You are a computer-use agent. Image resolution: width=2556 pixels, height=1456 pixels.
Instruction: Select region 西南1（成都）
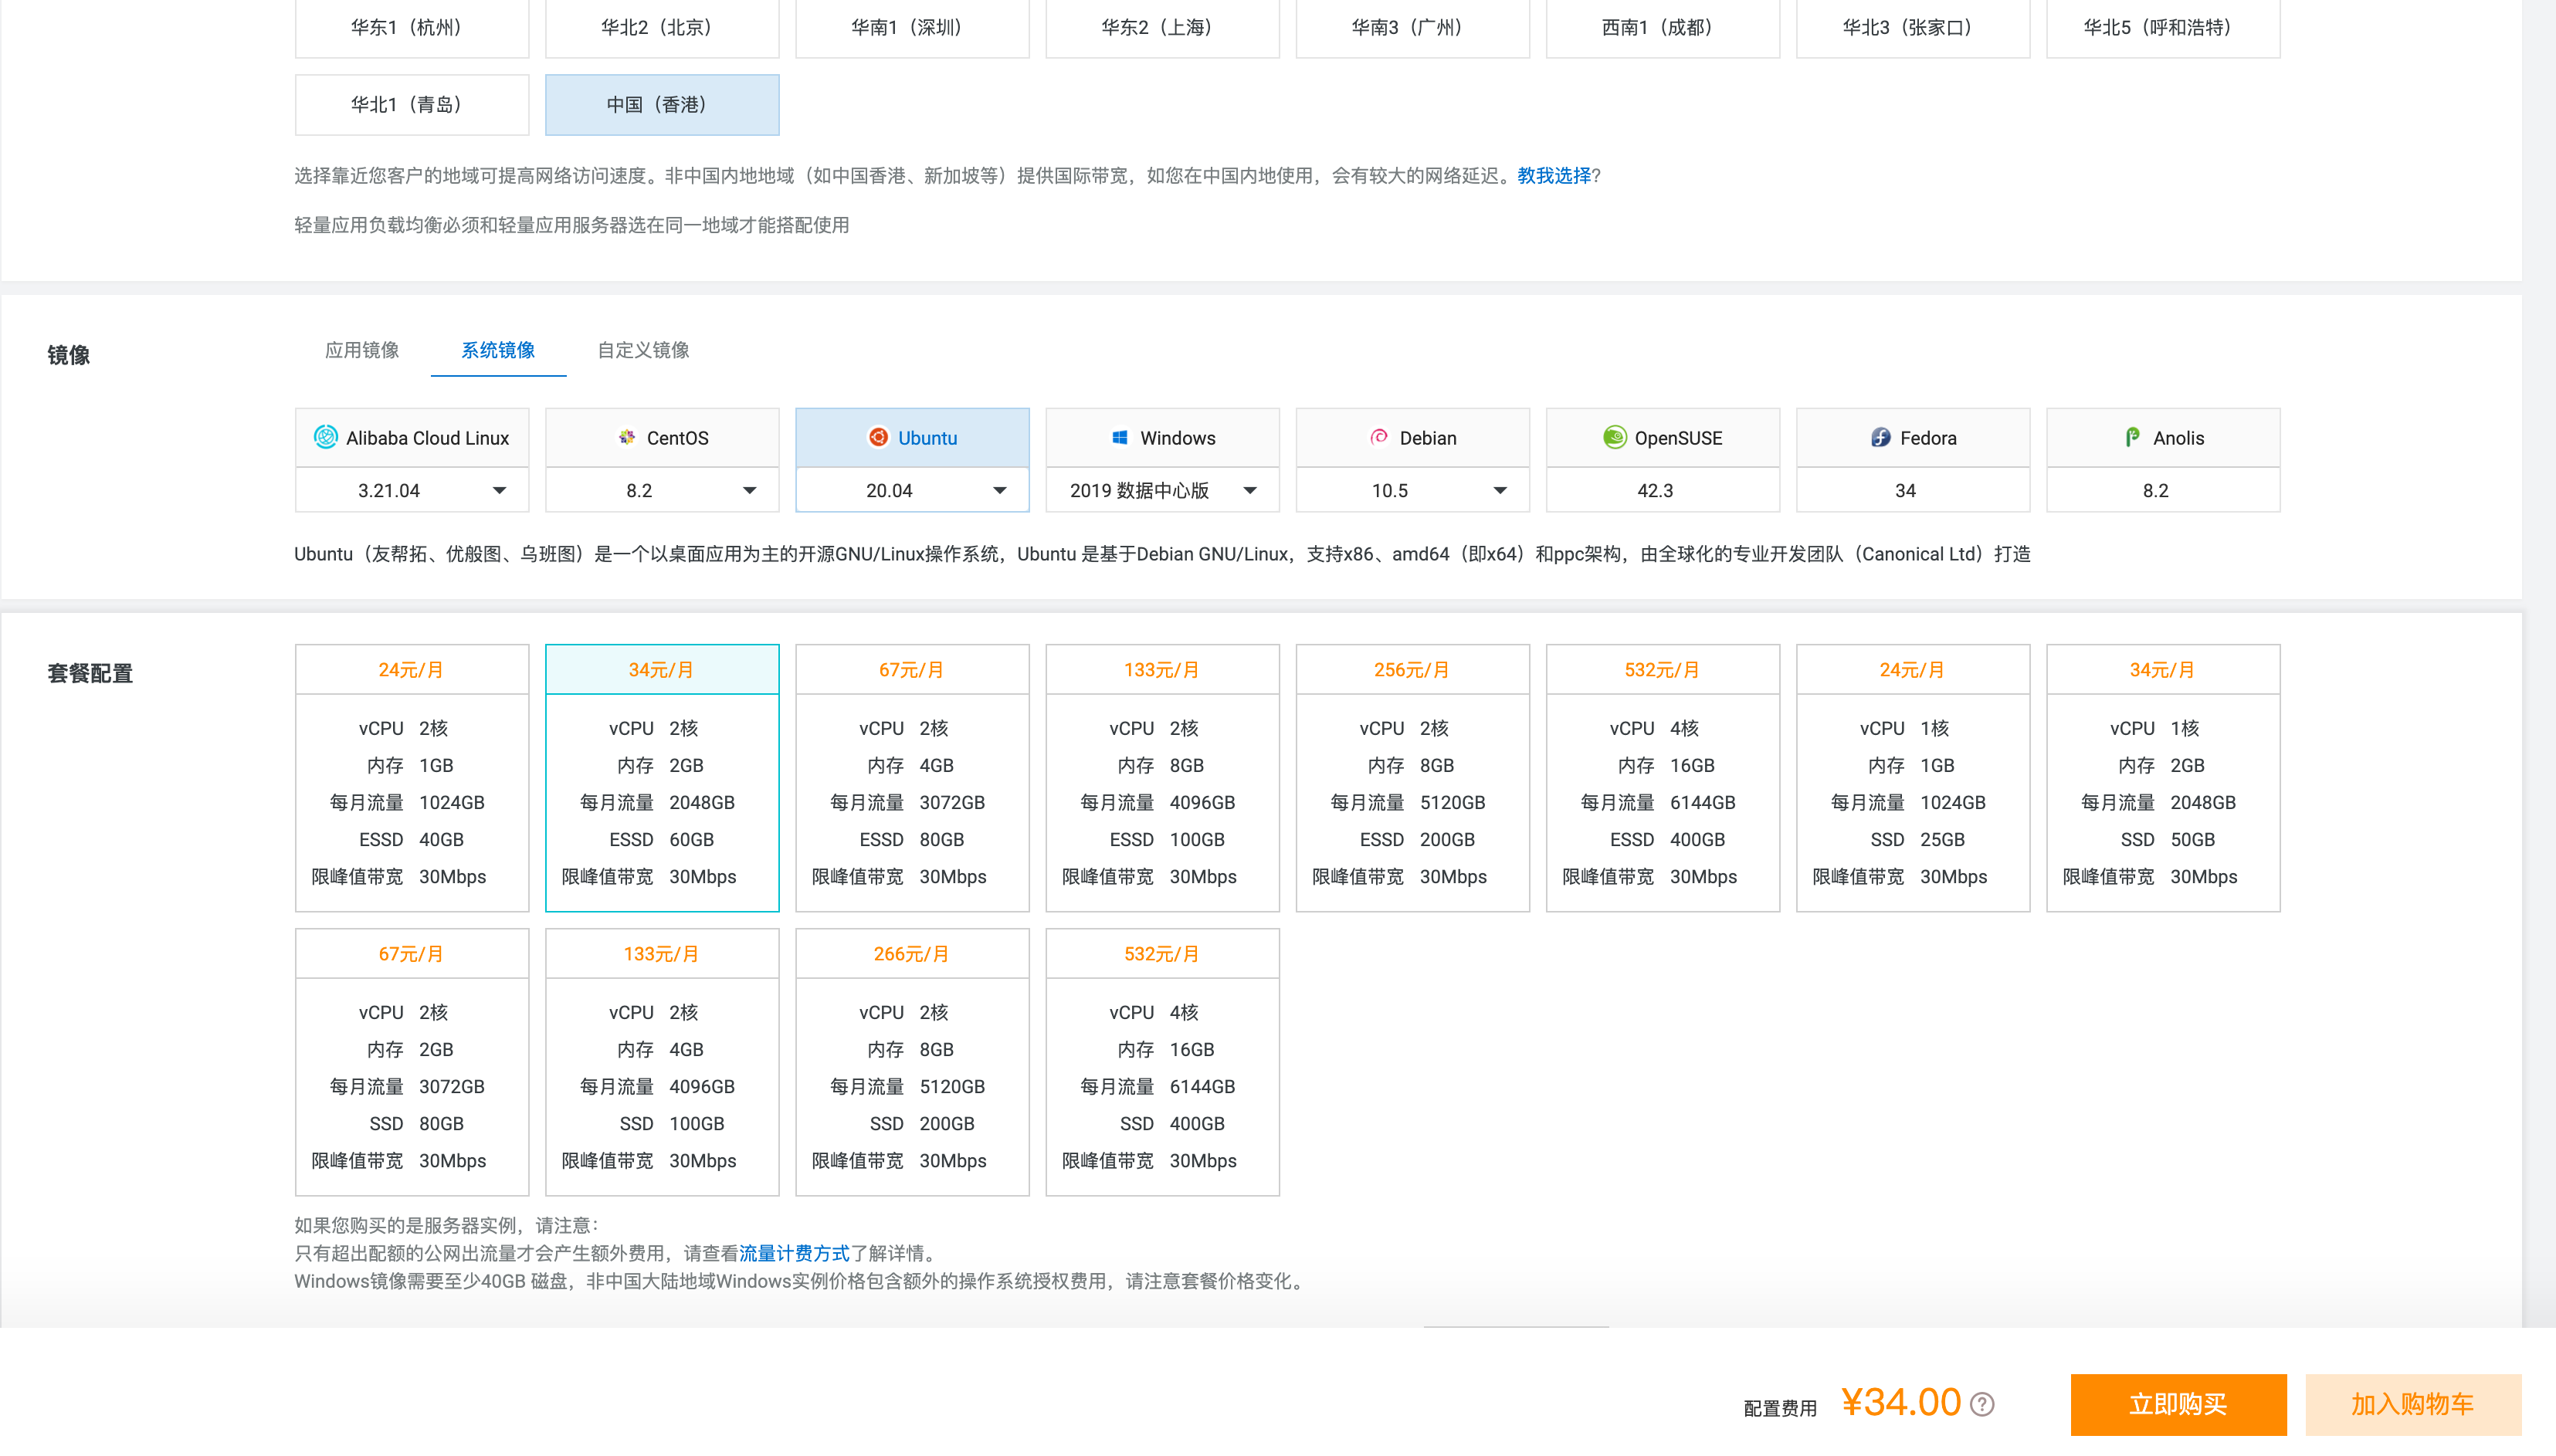[1663, 28]
